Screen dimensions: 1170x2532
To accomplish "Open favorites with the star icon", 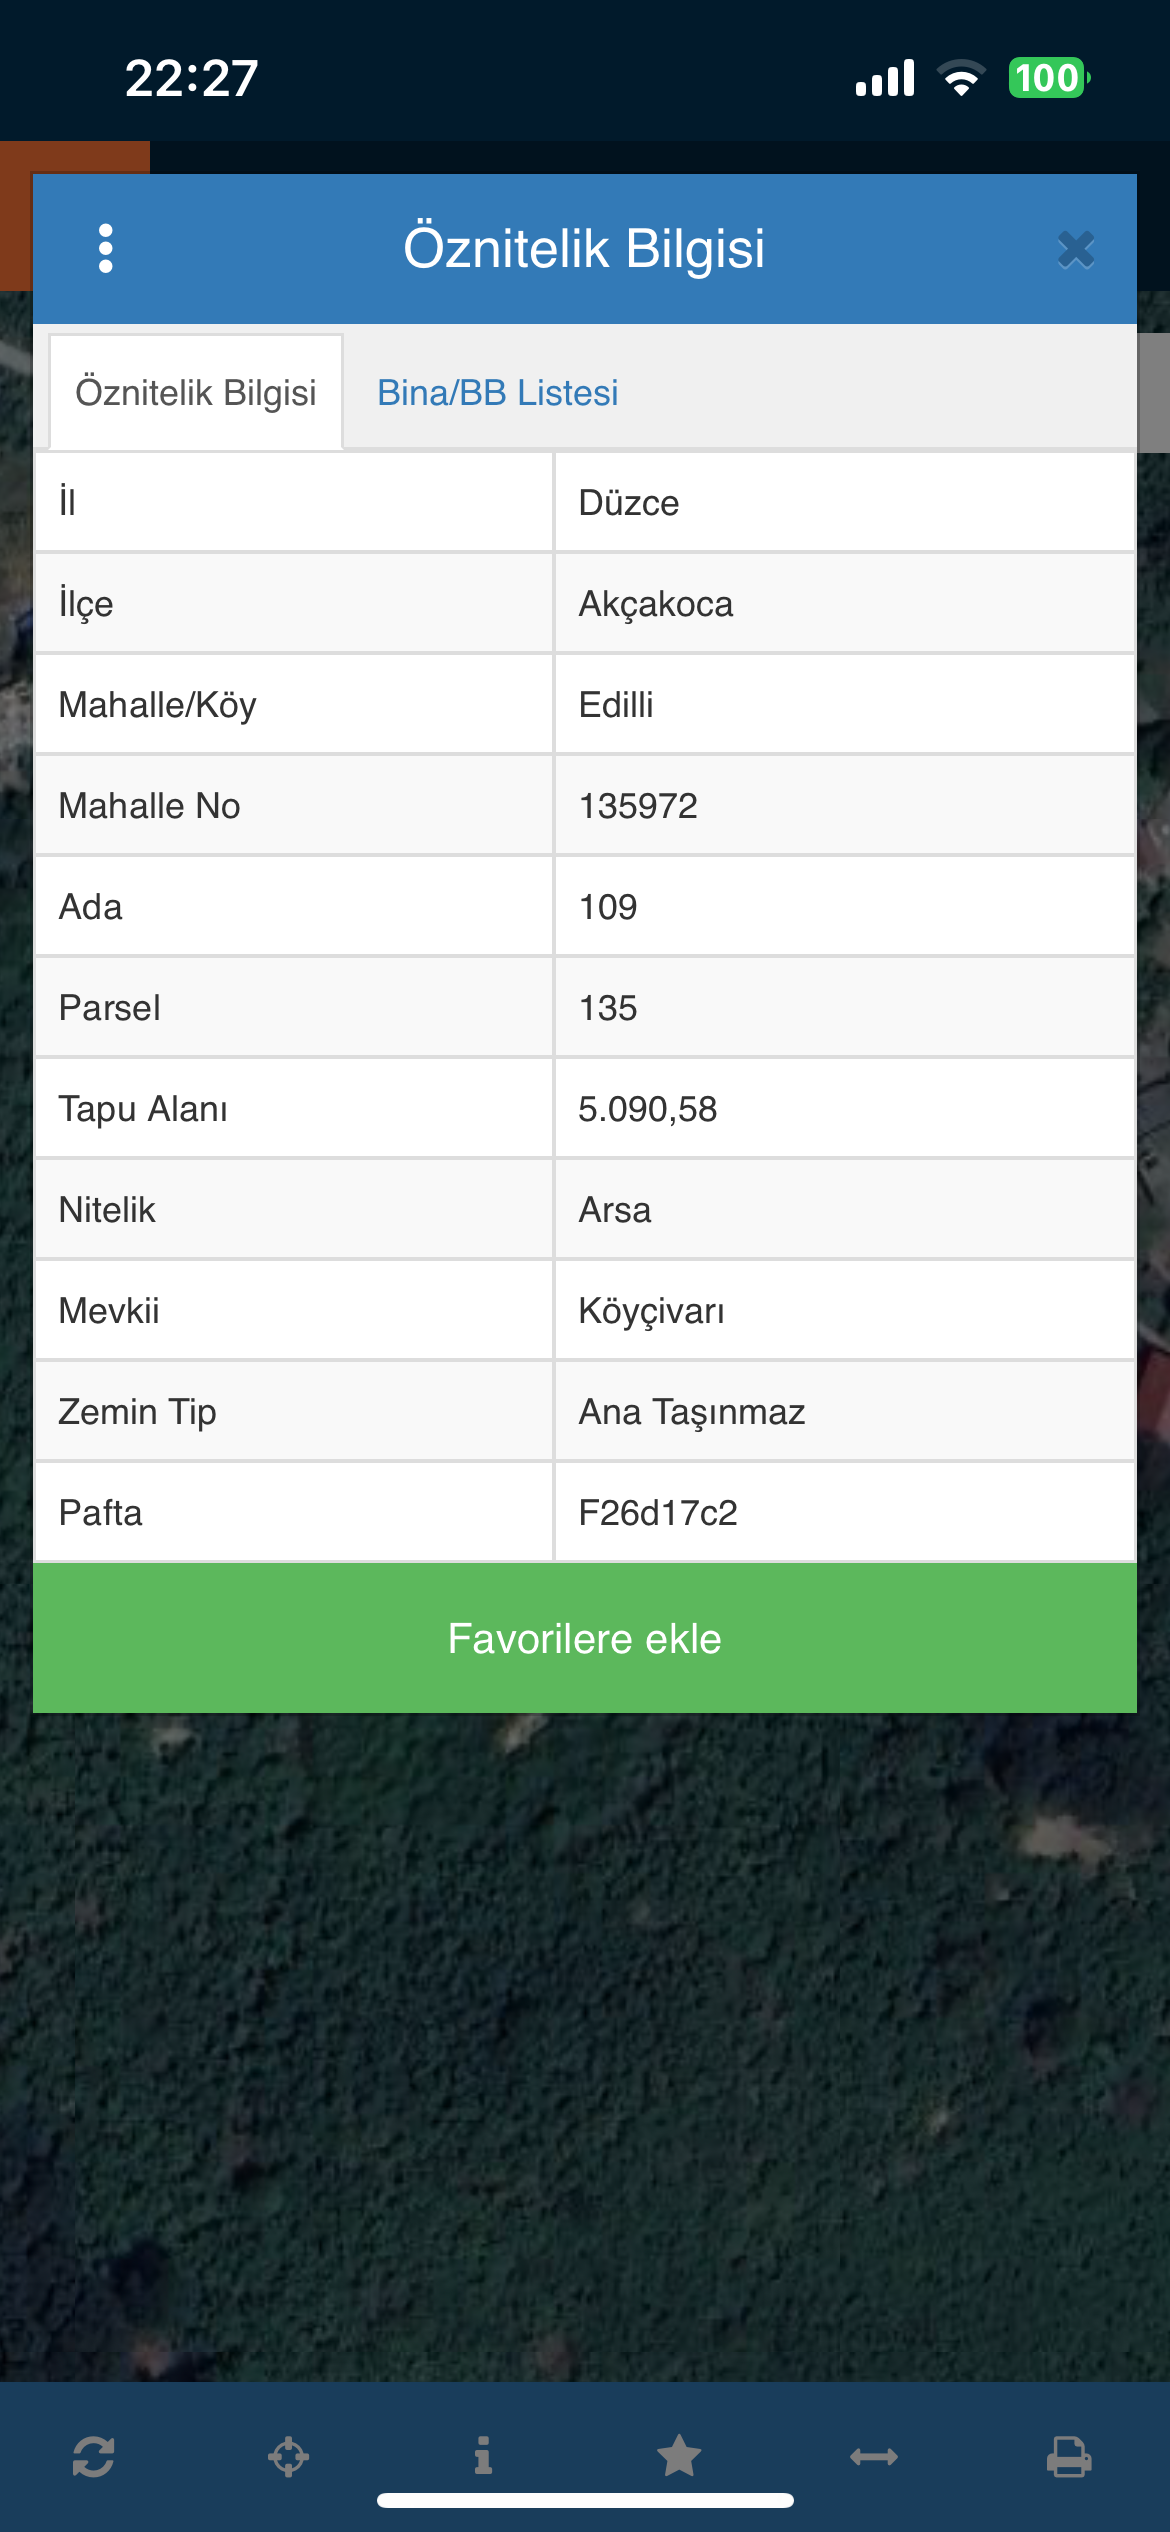I will click(x=679, y=2456).
